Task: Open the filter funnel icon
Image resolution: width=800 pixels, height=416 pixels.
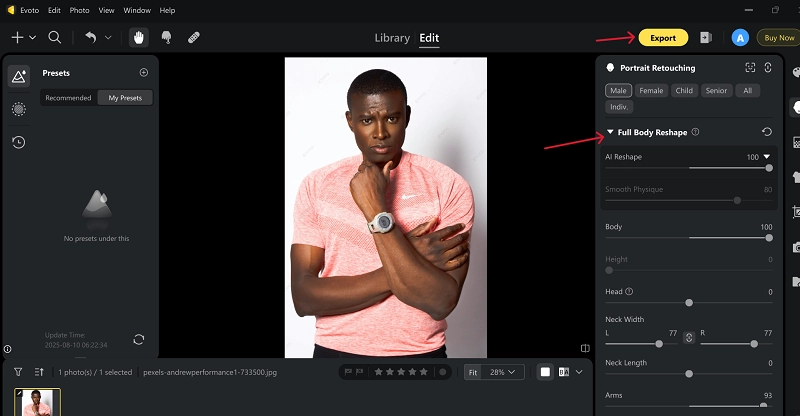Action: pyautogui.click(x=18, y=372)
